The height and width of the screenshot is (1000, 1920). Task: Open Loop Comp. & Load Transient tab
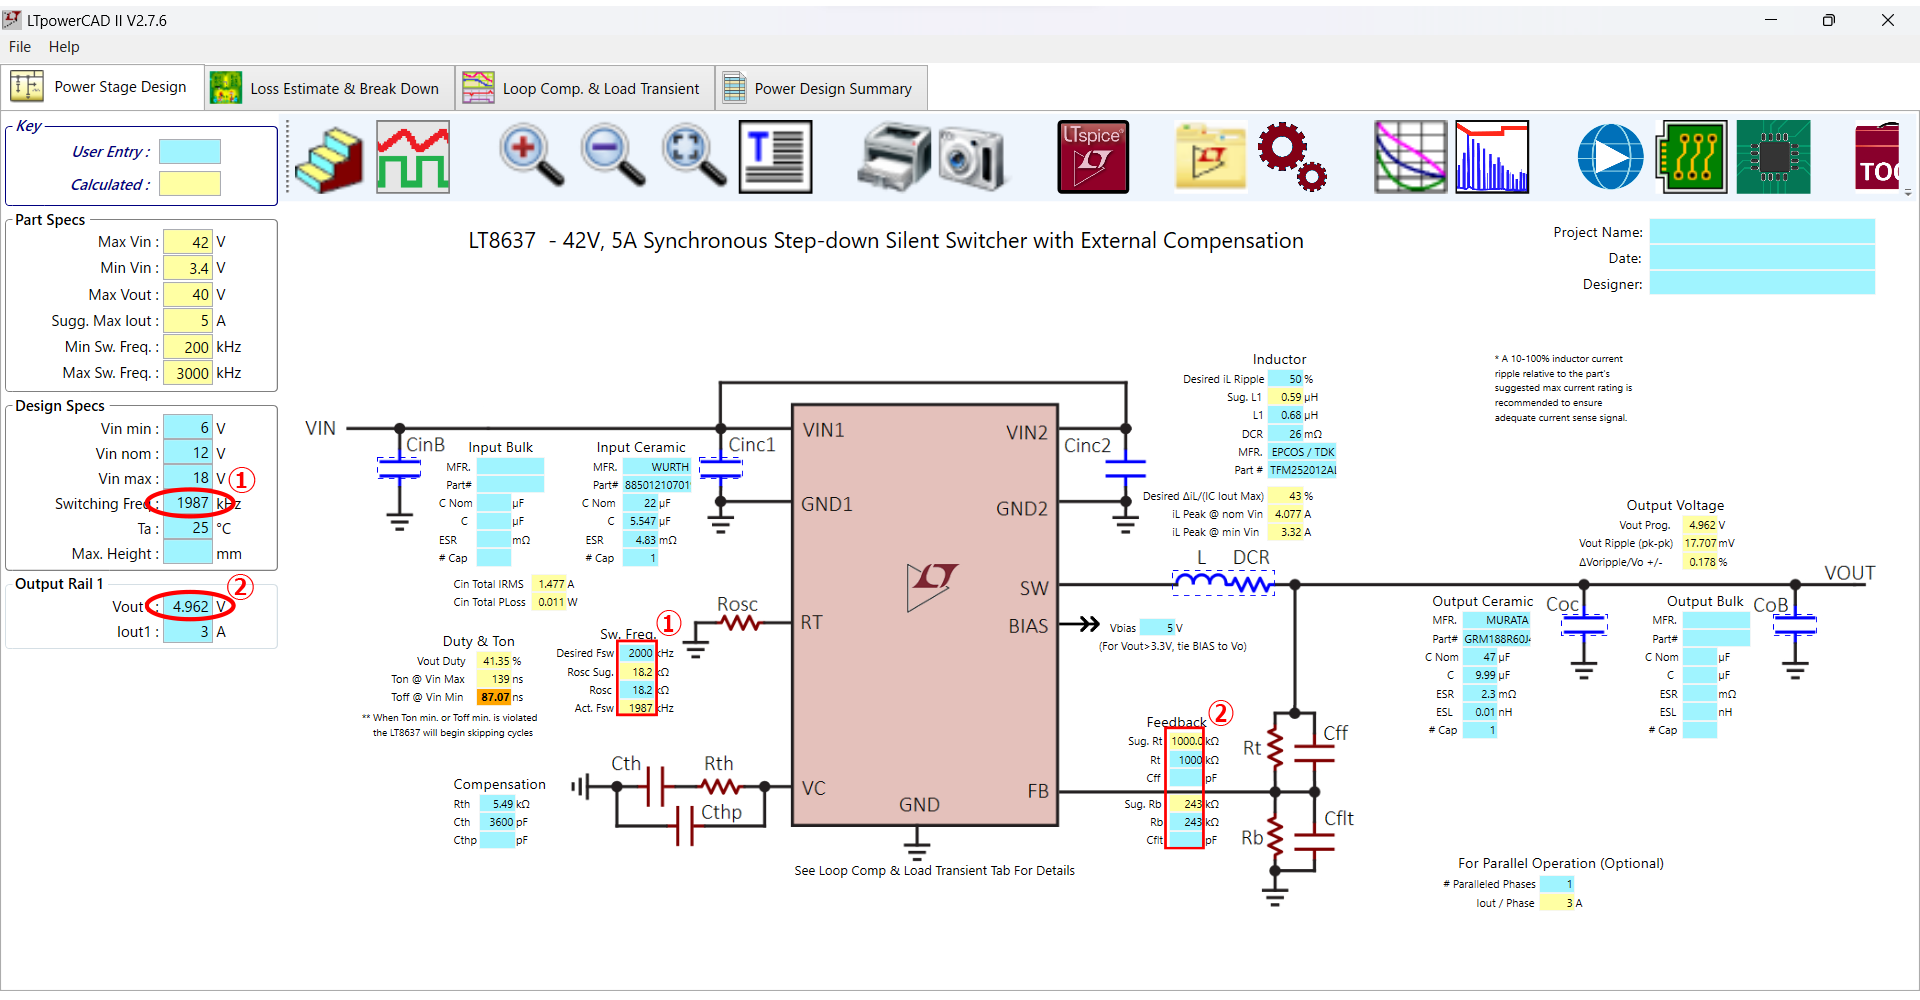[585, 89]
